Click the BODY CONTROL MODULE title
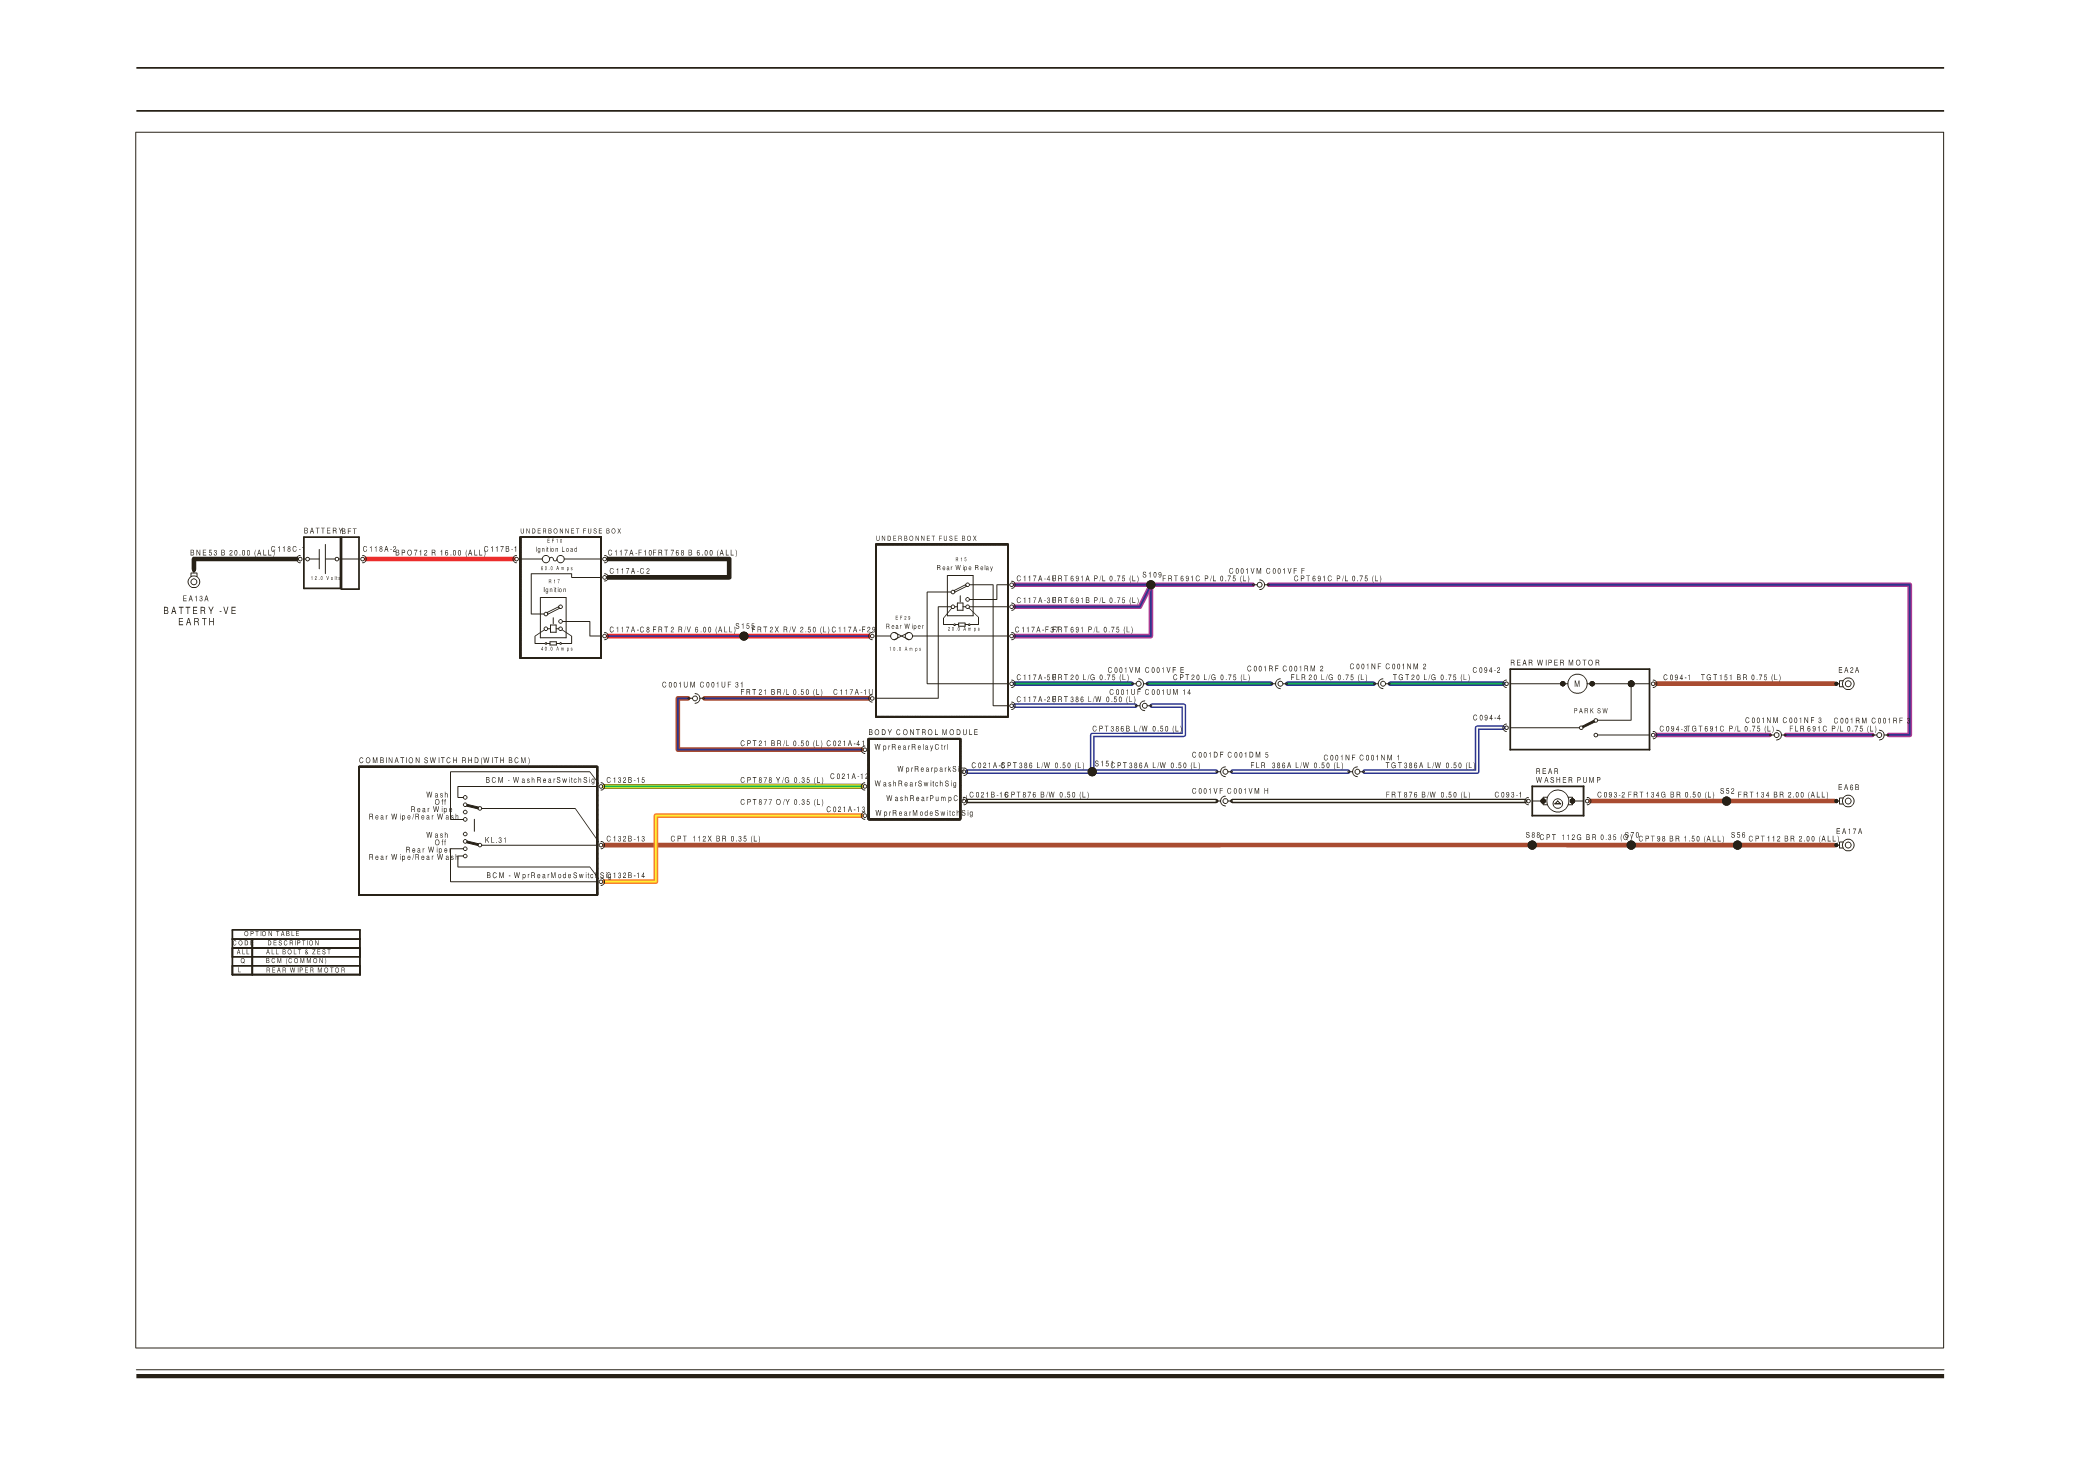This screenshot has width=2080, height=1471. tap(923, 732)
